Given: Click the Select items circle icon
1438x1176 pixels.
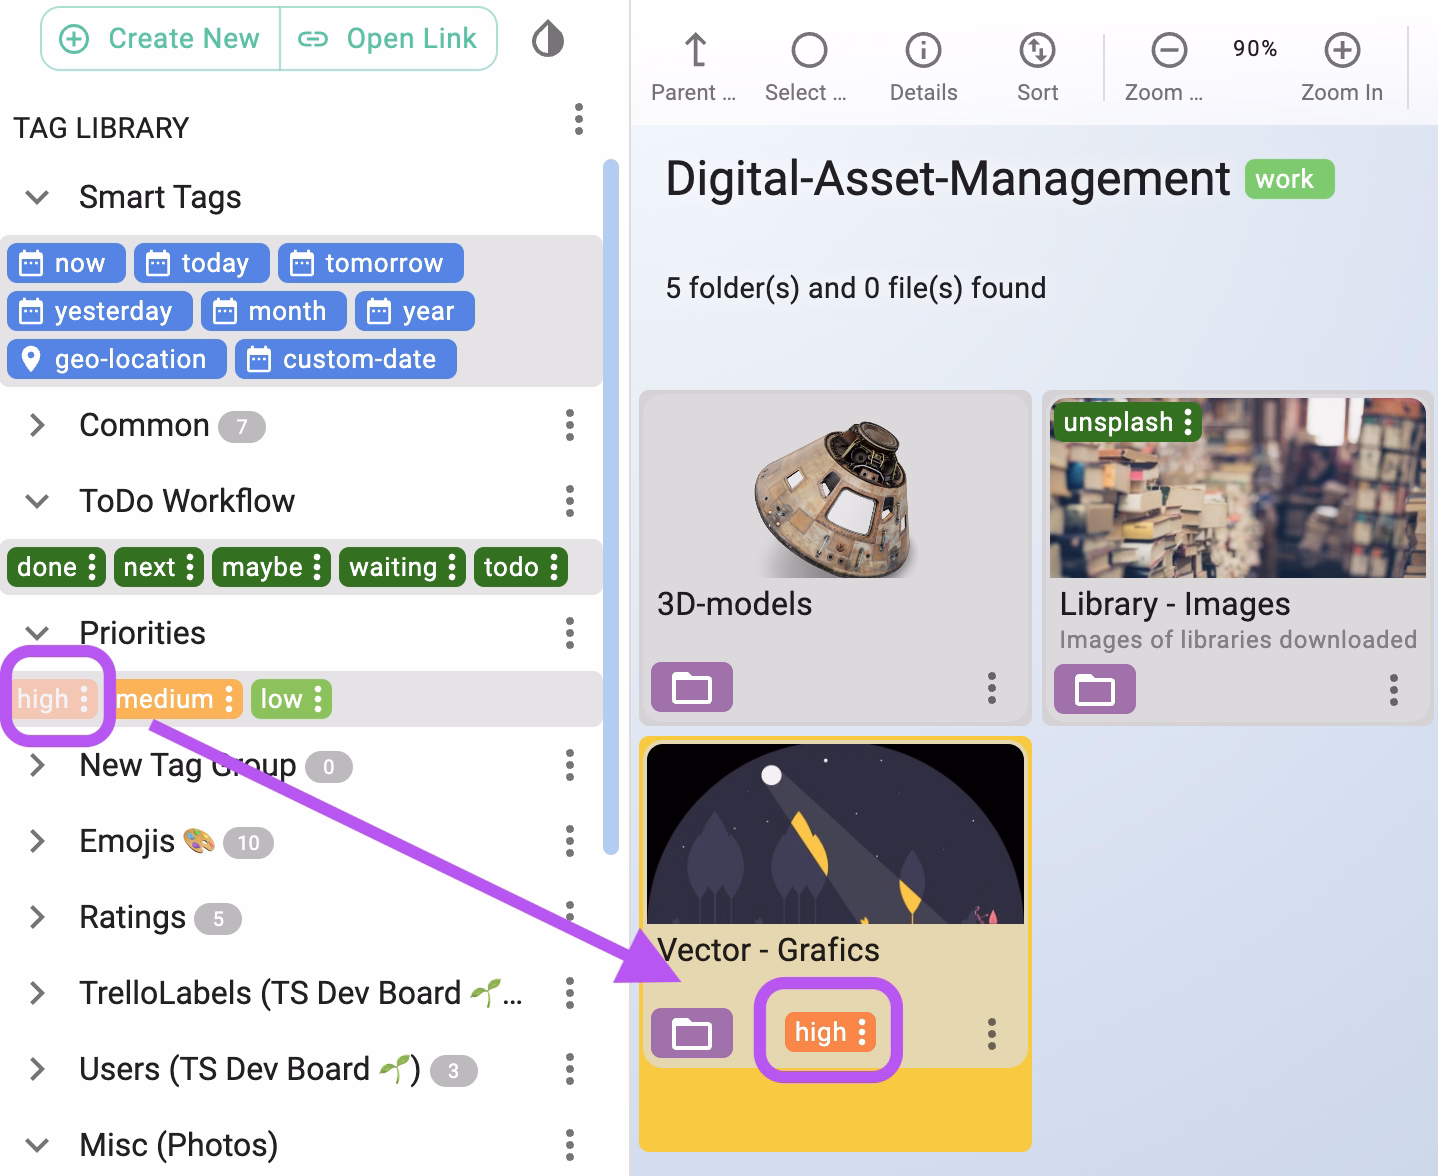Looking at the screenshot, I should point(807,48).
